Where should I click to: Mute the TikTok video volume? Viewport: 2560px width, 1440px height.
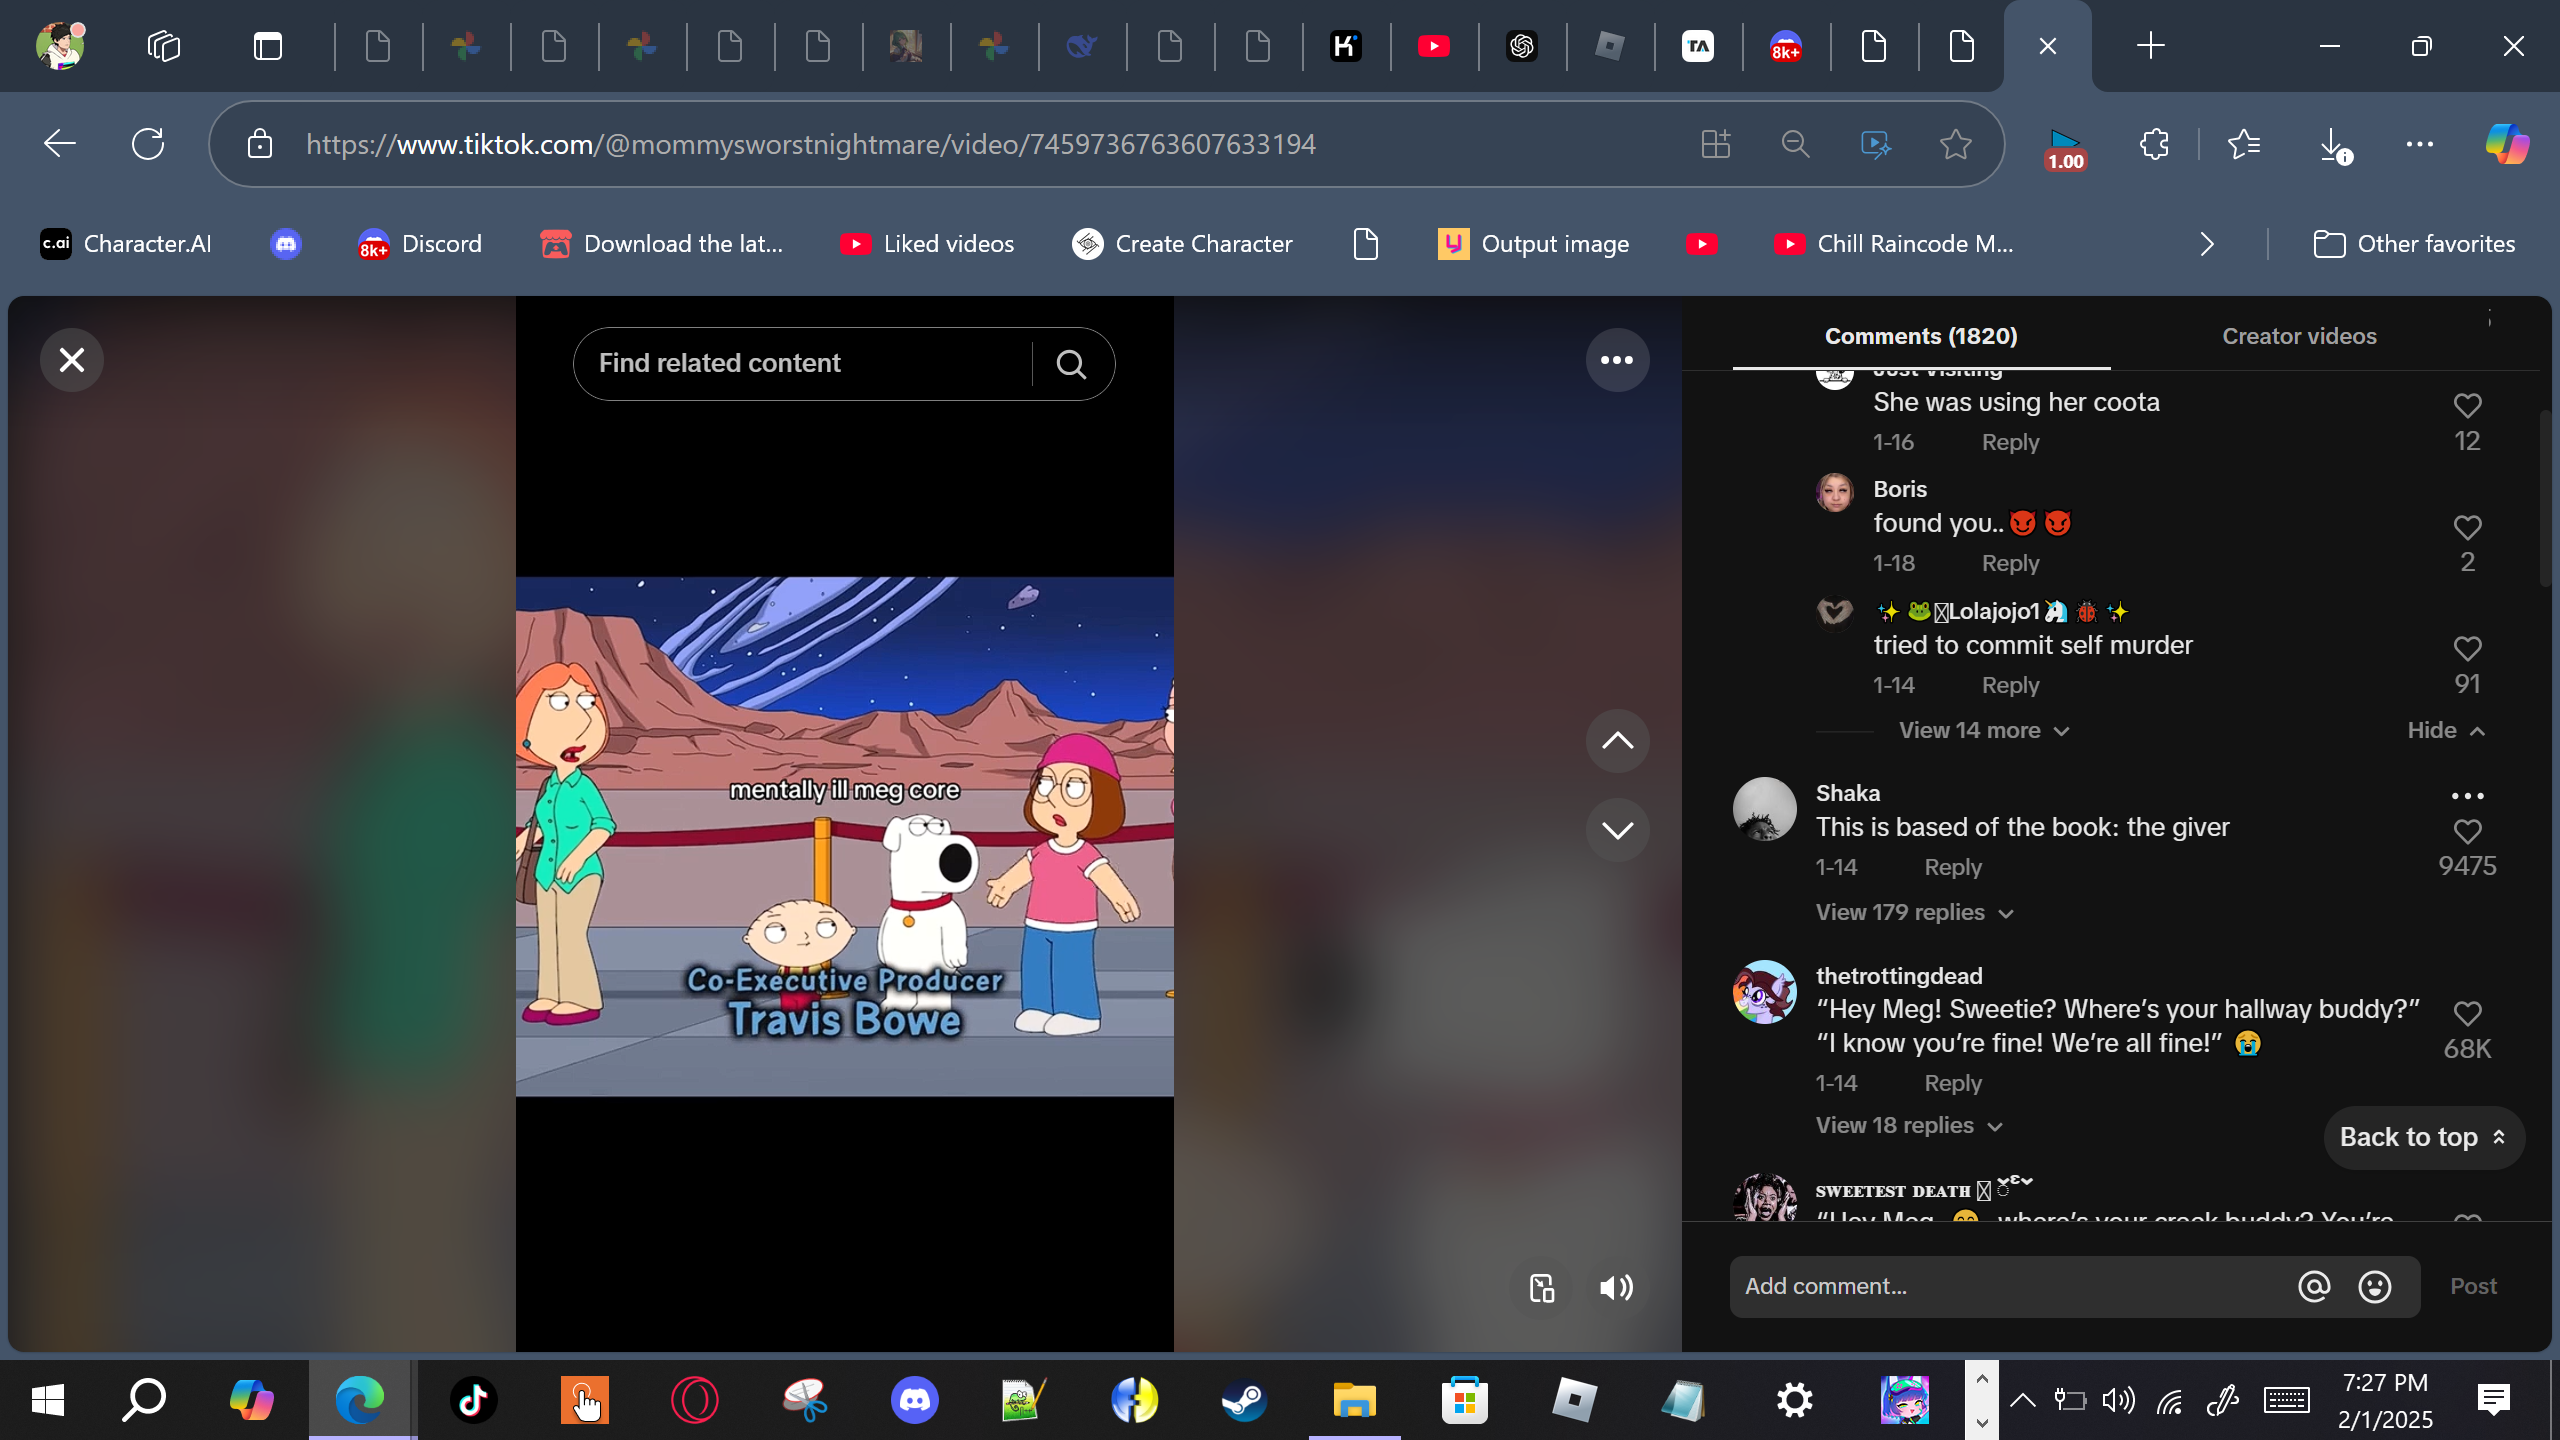tap(1616, 1287)
